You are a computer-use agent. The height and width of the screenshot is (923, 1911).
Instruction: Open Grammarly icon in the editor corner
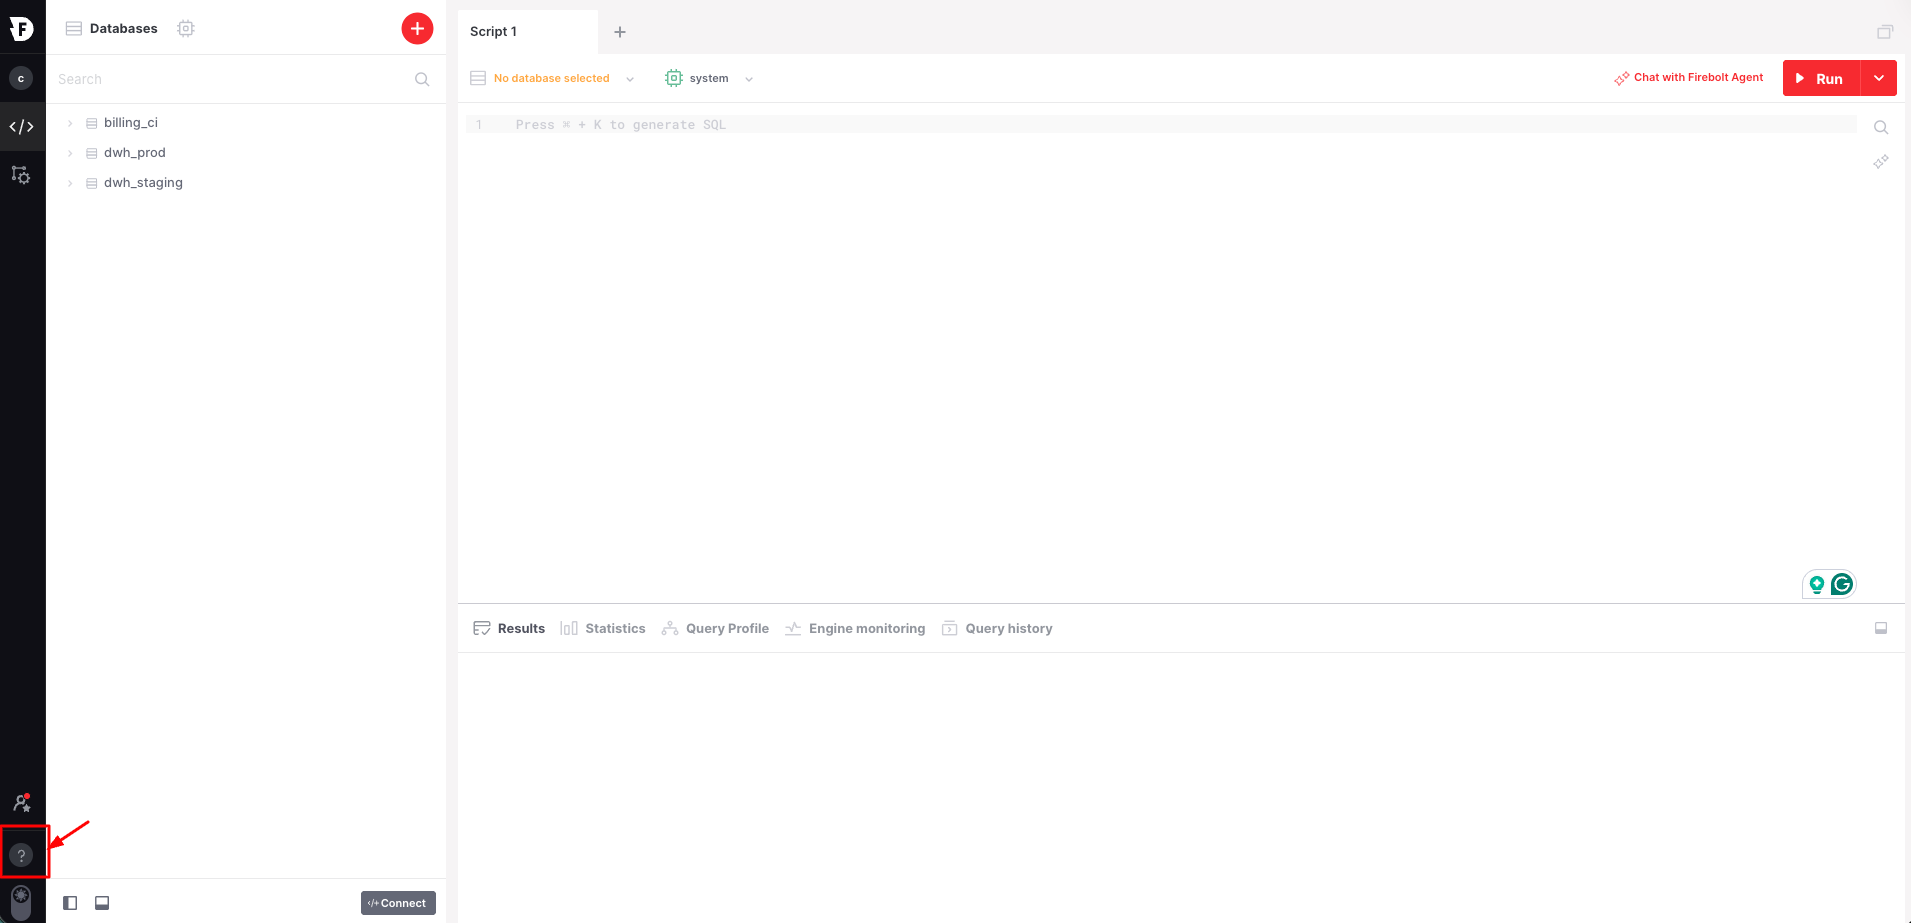[1841, 584]
